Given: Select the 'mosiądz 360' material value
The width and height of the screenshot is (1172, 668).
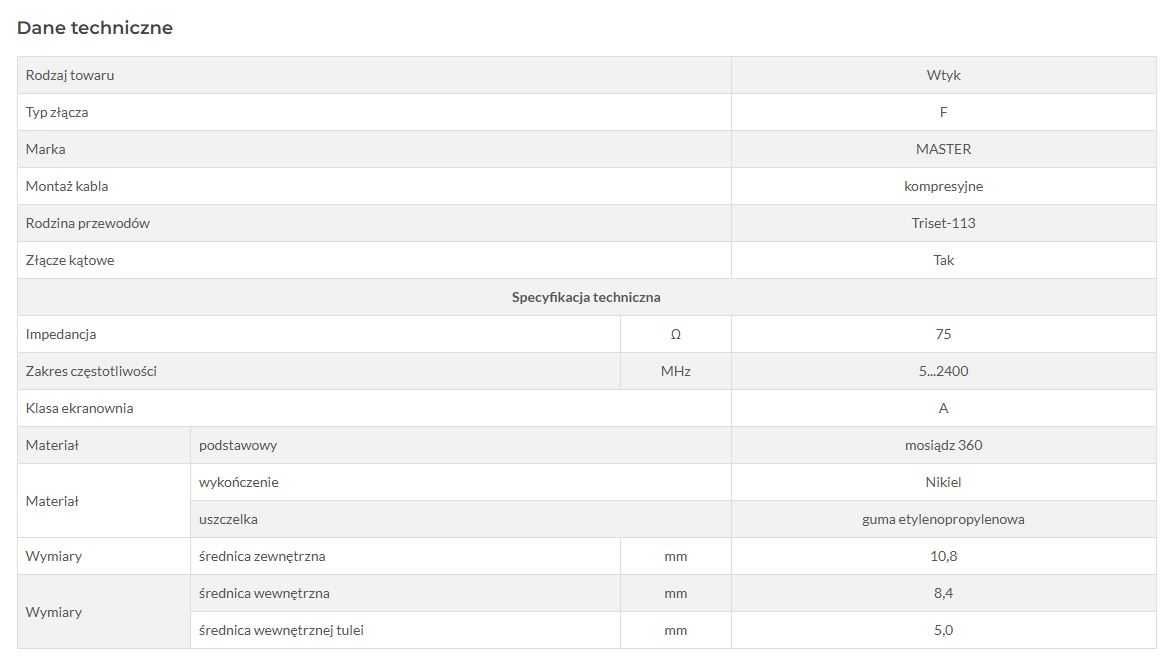Looking at the screenshot, I should click(943, 445).
